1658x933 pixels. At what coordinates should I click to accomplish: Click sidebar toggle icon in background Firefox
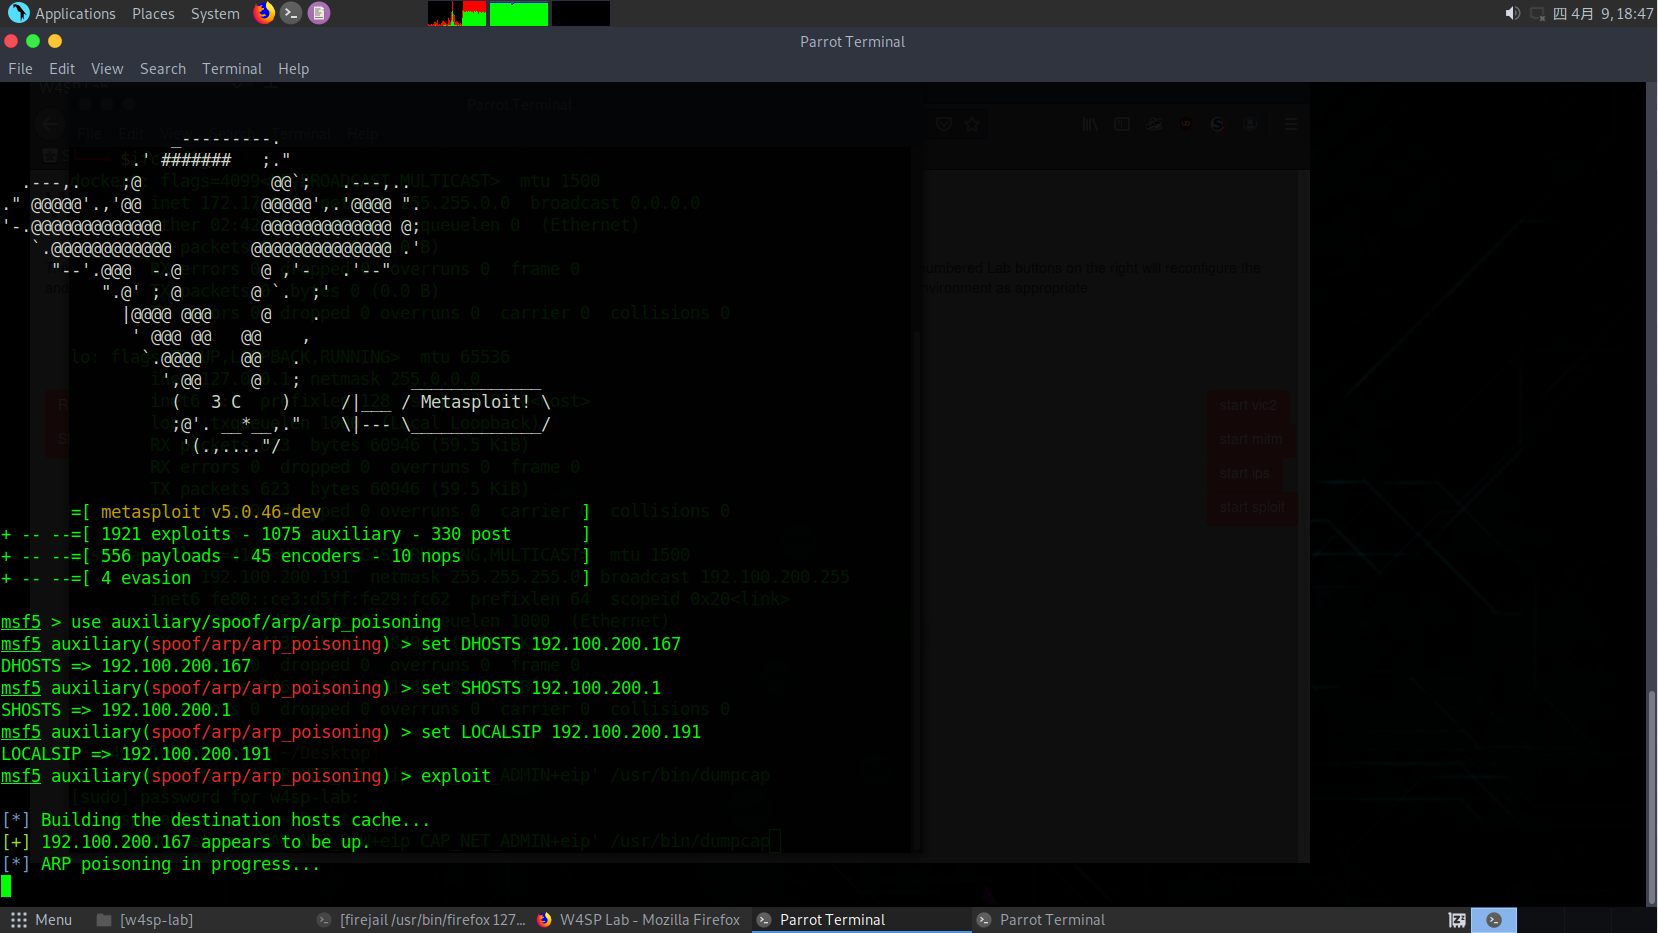(1122, 124)
